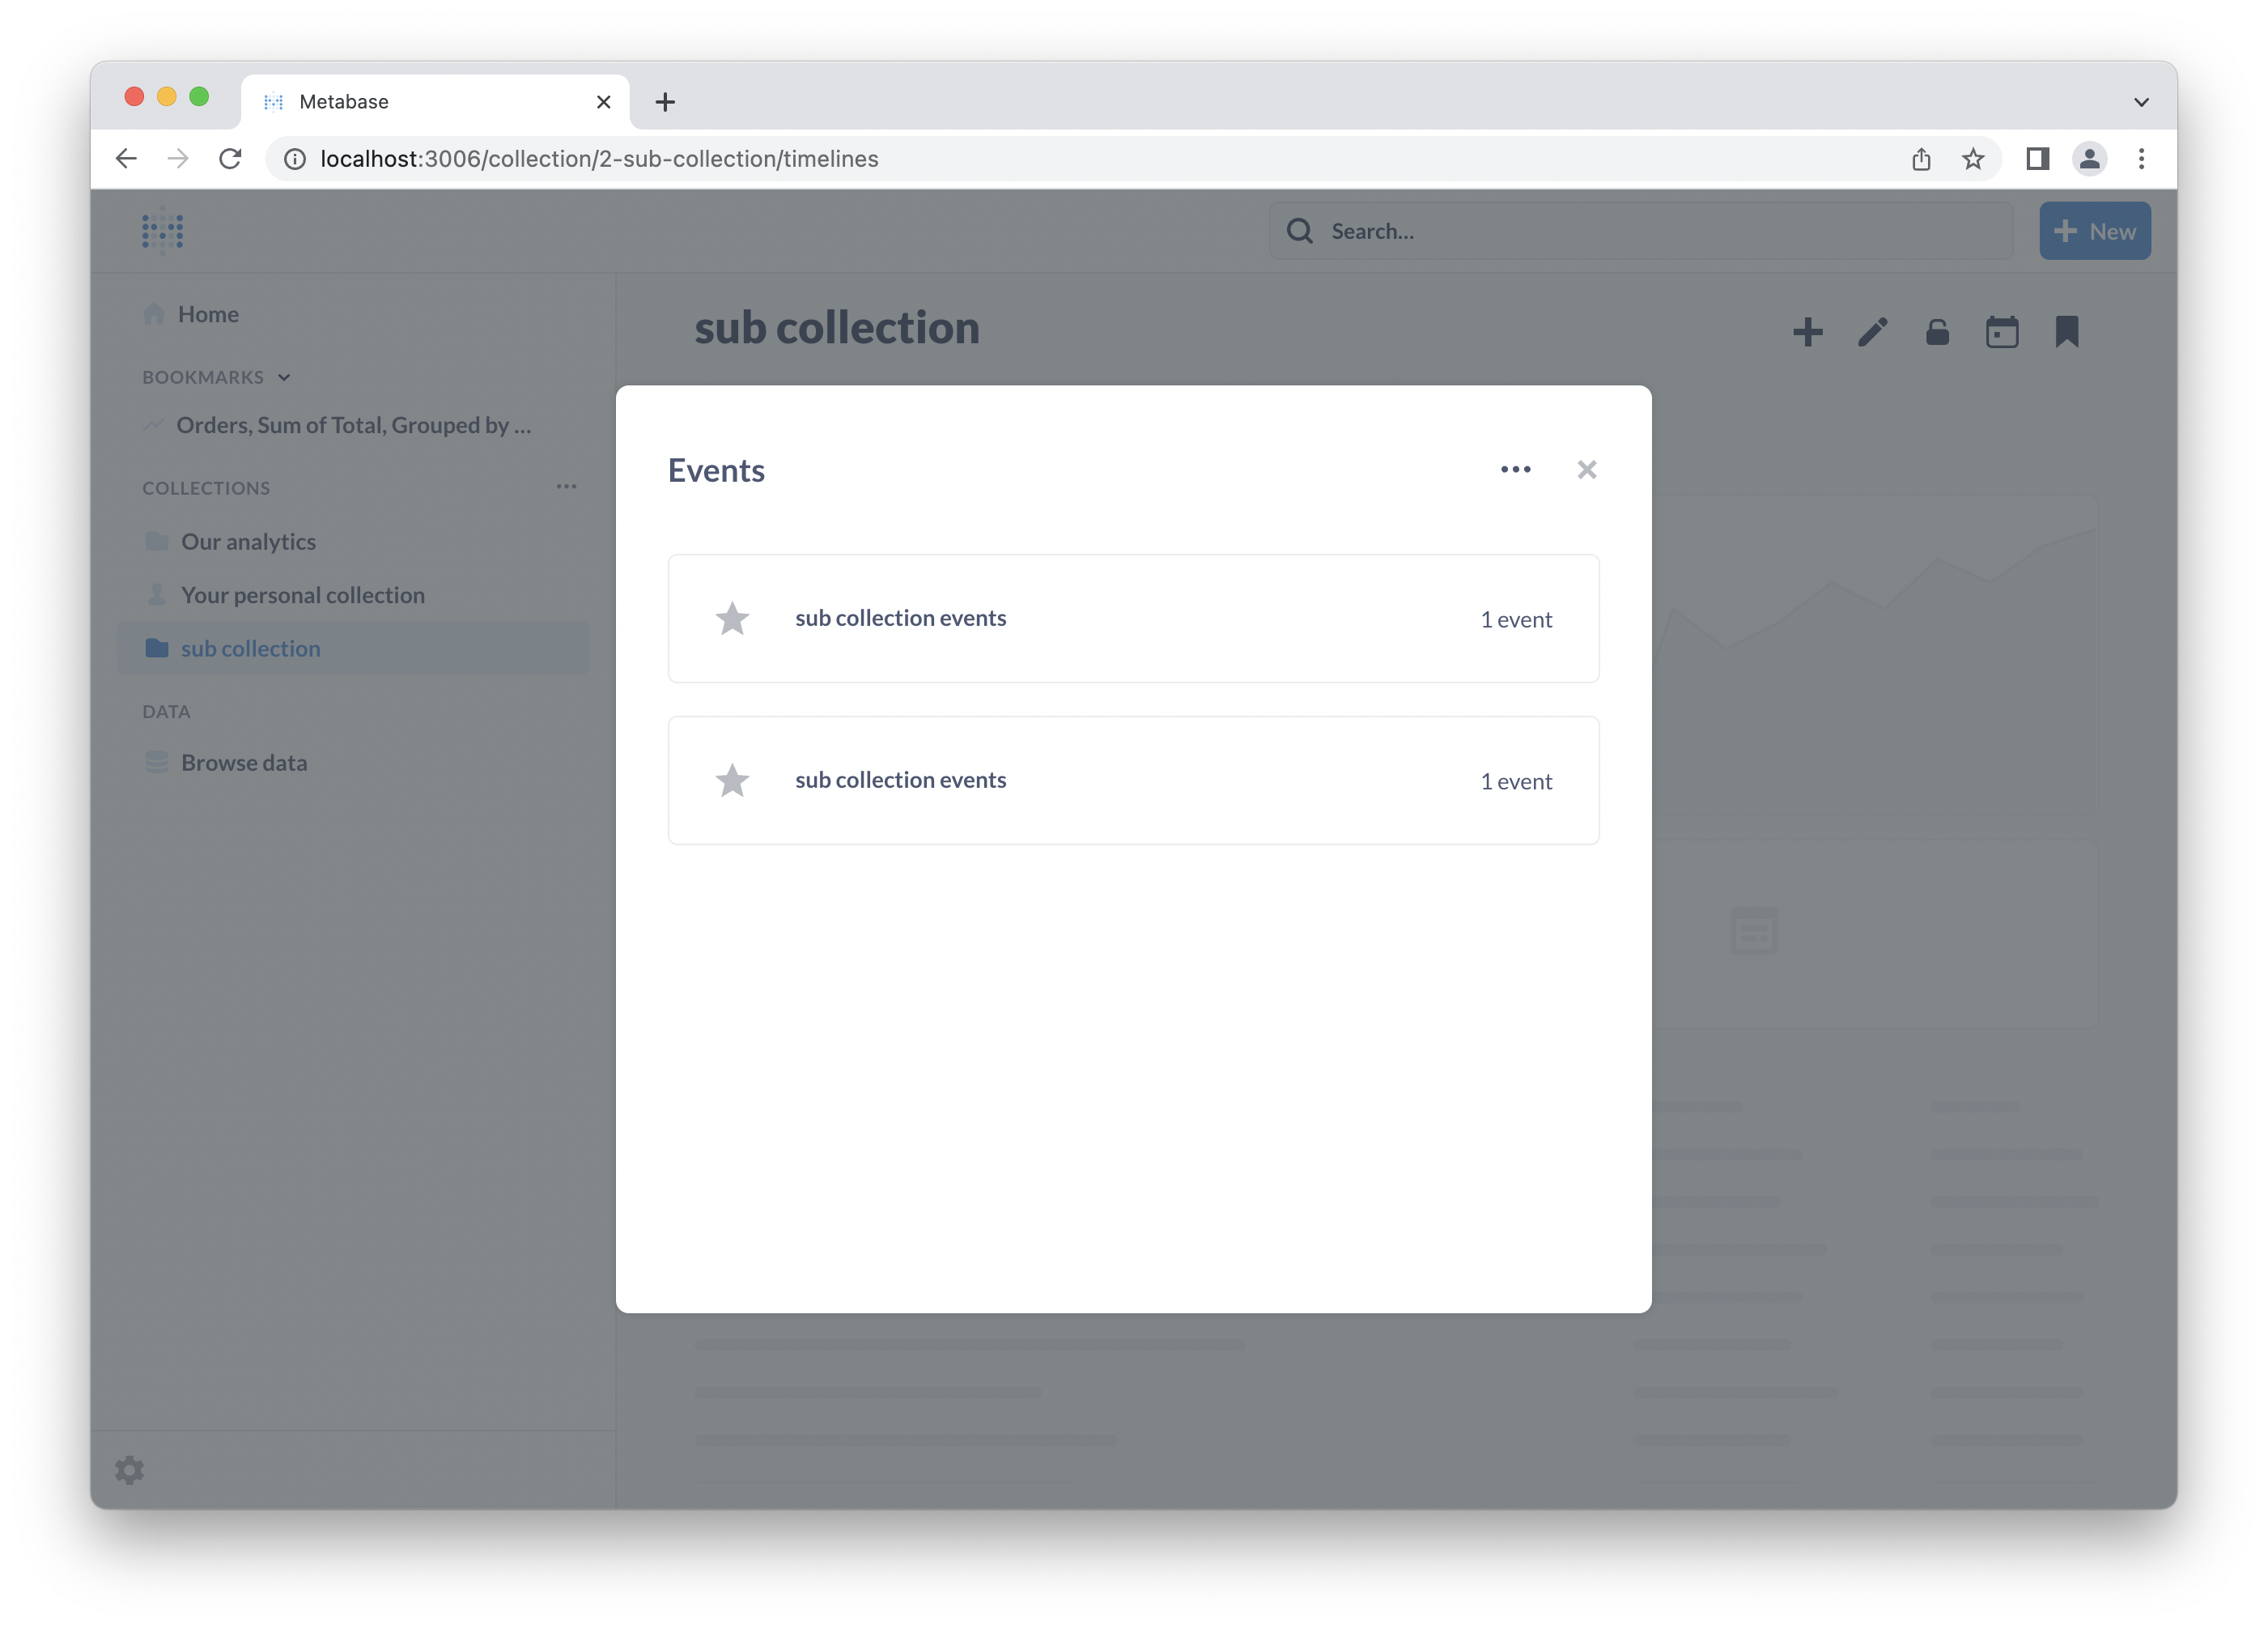
Task: Click the New button
Action: 2095,230
